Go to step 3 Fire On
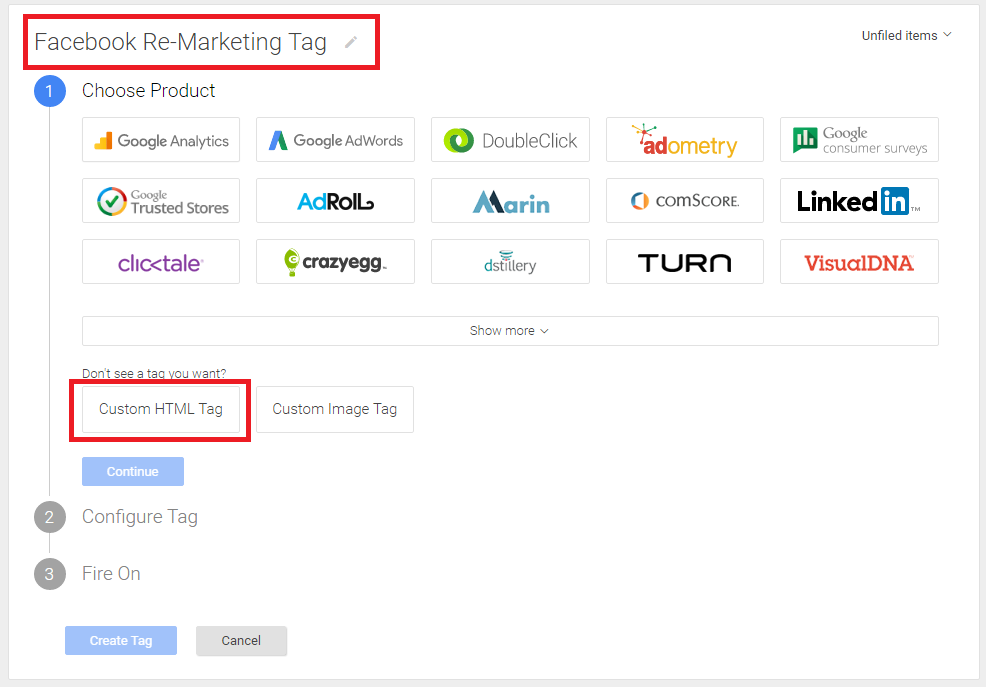The height and width of the screenshot is (687, 986). [111, 574]
